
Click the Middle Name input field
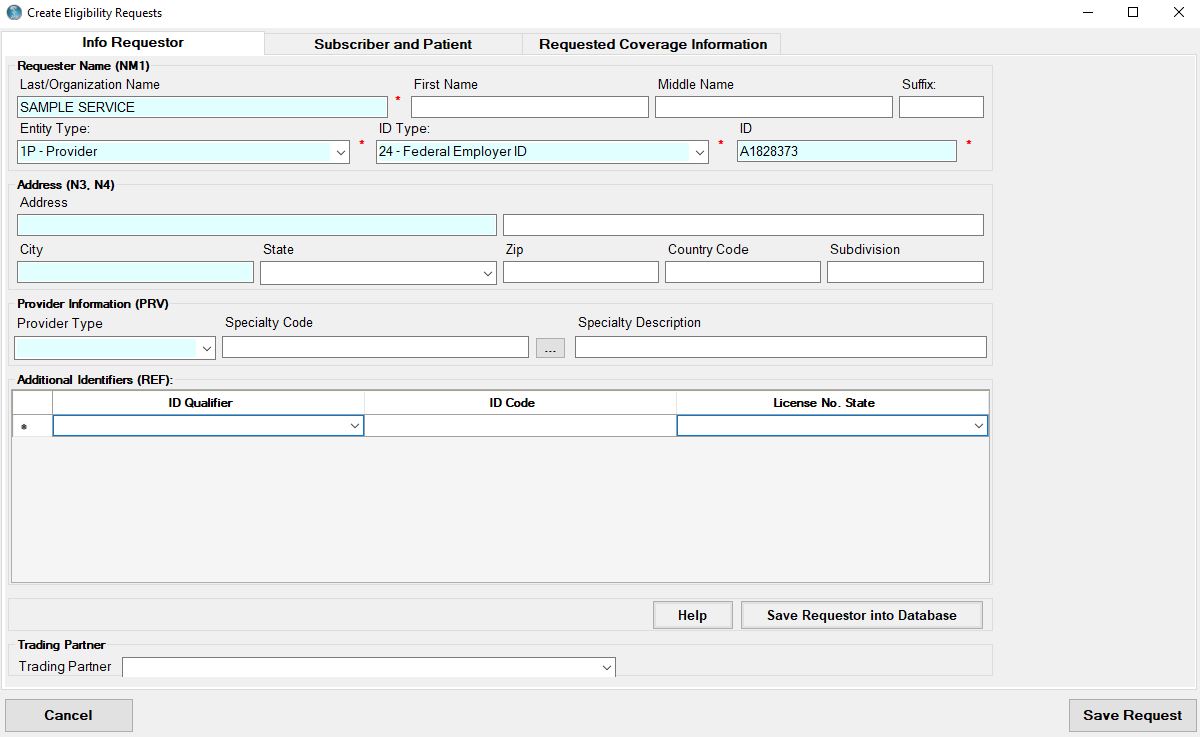click(x=774, y=107)
